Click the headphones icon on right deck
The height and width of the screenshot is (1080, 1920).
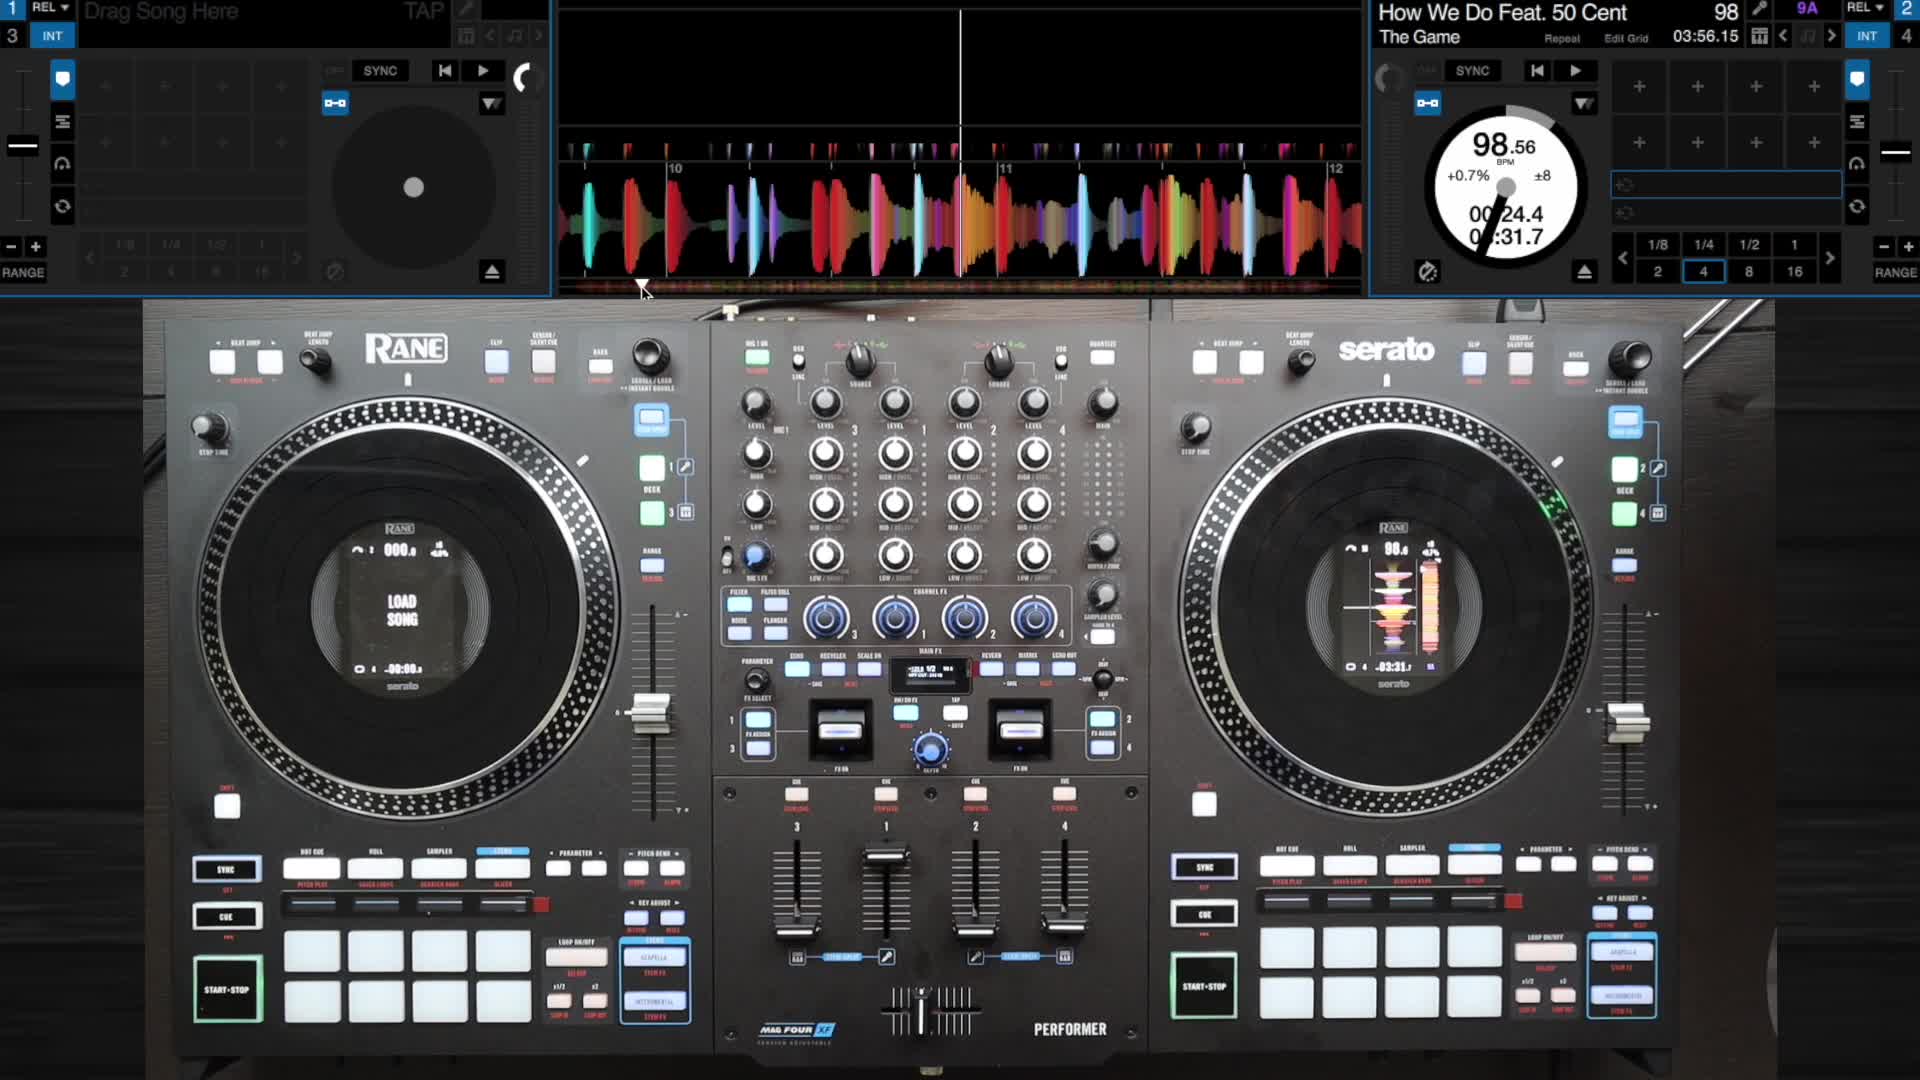coord(1857,164)
